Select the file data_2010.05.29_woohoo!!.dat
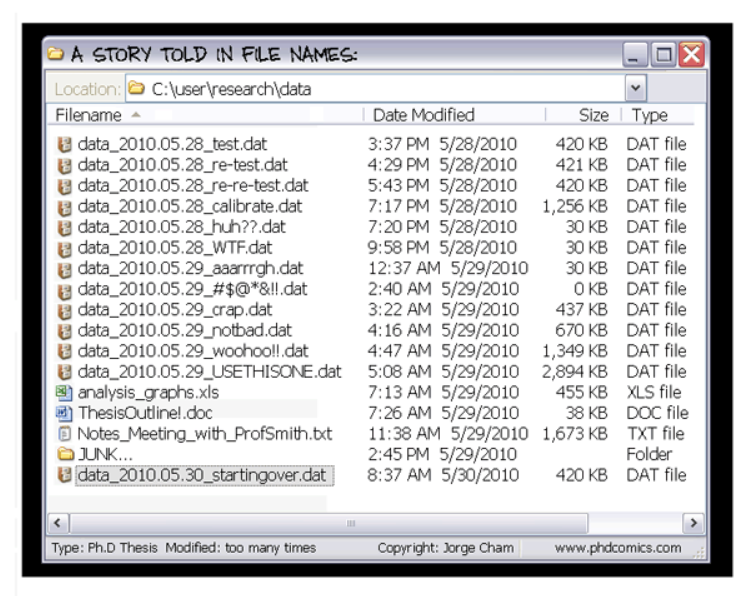The width and height of the screenshot is (746, 596). click(x=192, y=351)
